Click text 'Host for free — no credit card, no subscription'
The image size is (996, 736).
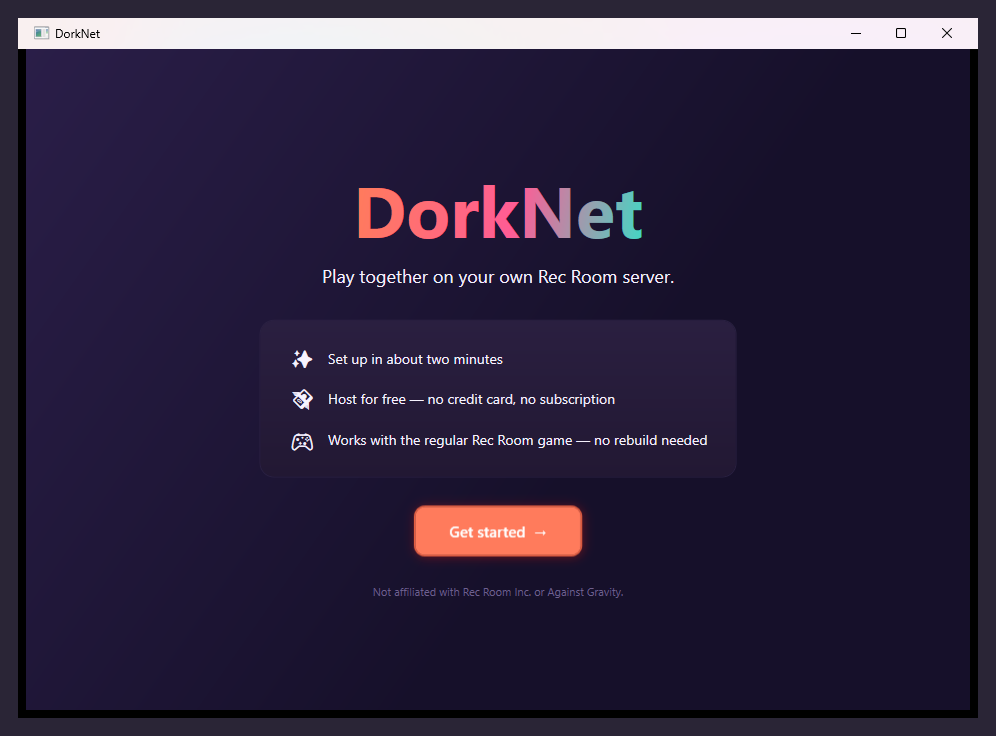pyautogui.click(x=471, y=399)
